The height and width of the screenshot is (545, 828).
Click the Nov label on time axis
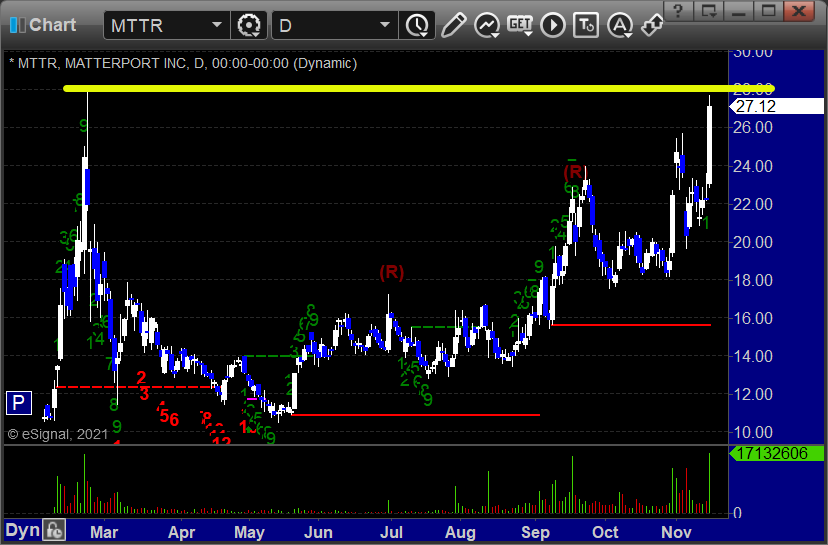tap(676, 532)
